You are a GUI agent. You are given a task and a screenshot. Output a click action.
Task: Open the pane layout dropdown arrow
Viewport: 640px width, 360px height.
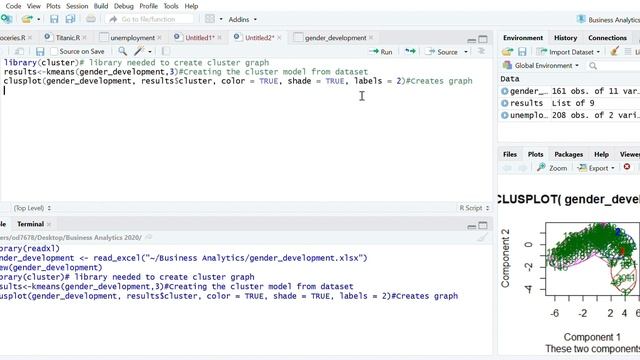pyautogui.click(x=221, y=19)
